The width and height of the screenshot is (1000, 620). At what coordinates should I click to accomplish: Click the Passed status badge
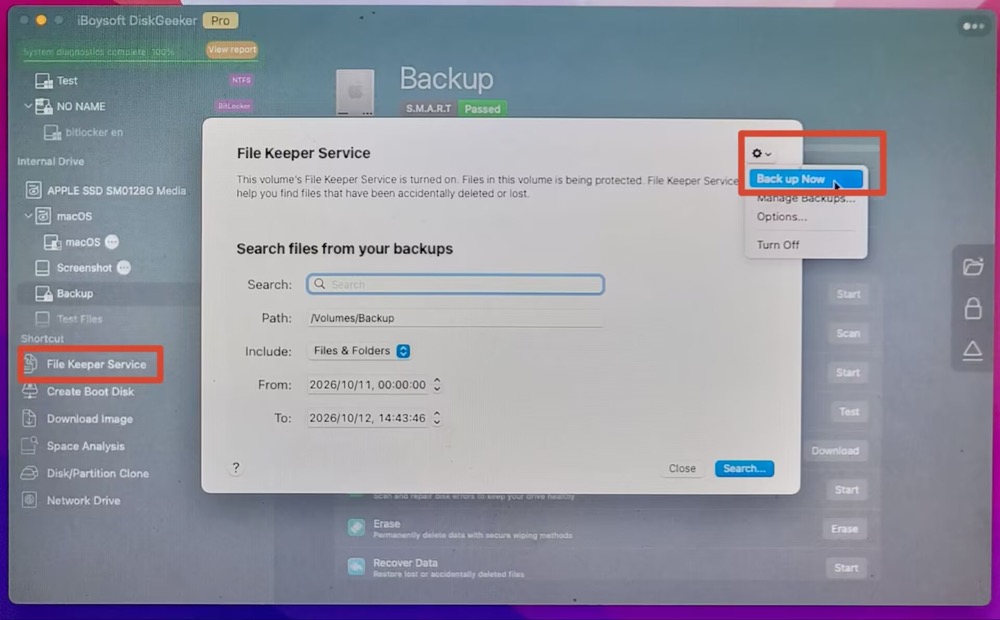pyautogui.click(x=482, y=108)
